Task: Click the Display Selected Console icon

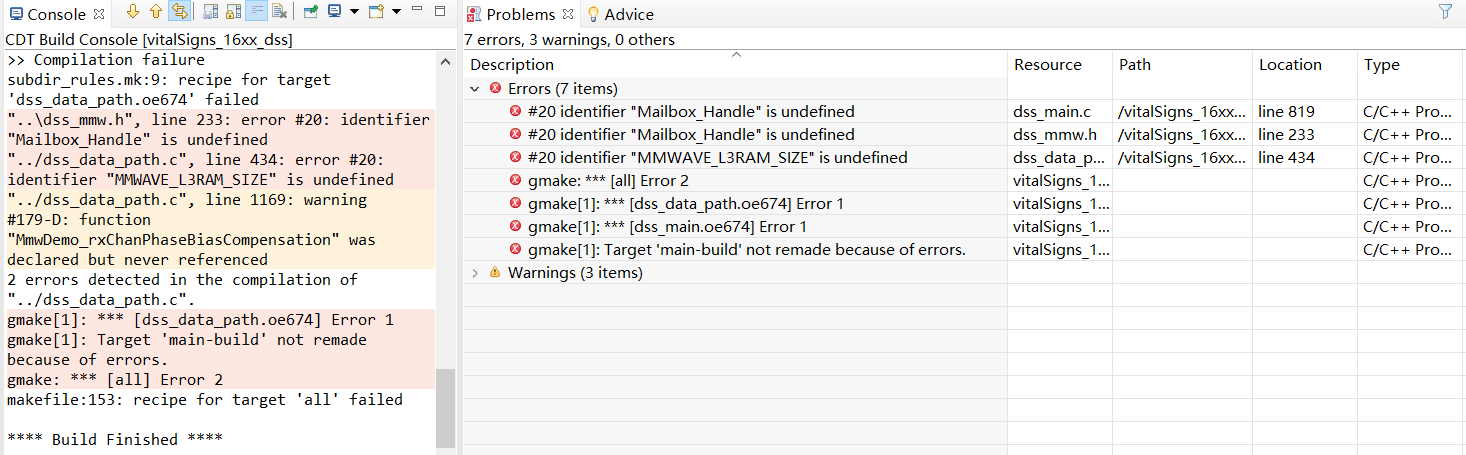Action: (333, 12)
